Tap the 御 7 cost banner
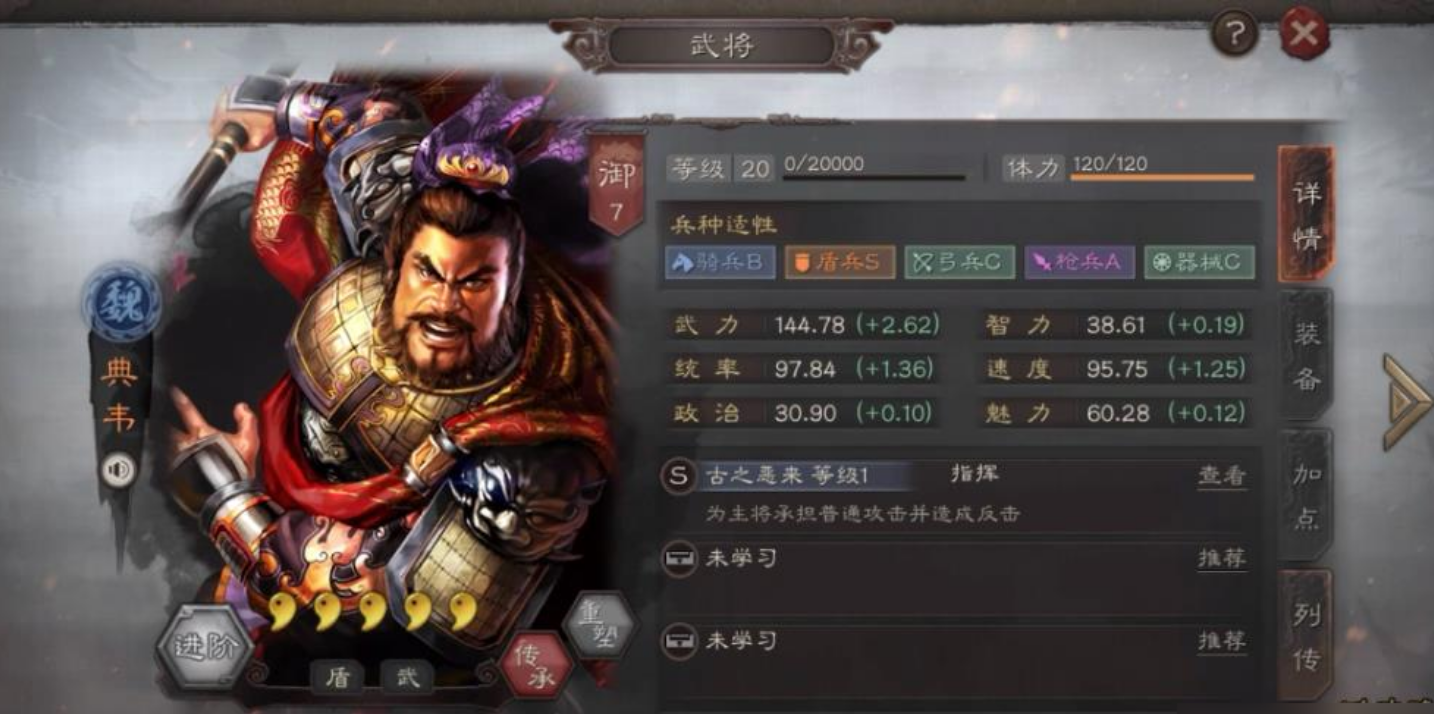This screenshot has height=714, width=1434. tap(616, 183)
